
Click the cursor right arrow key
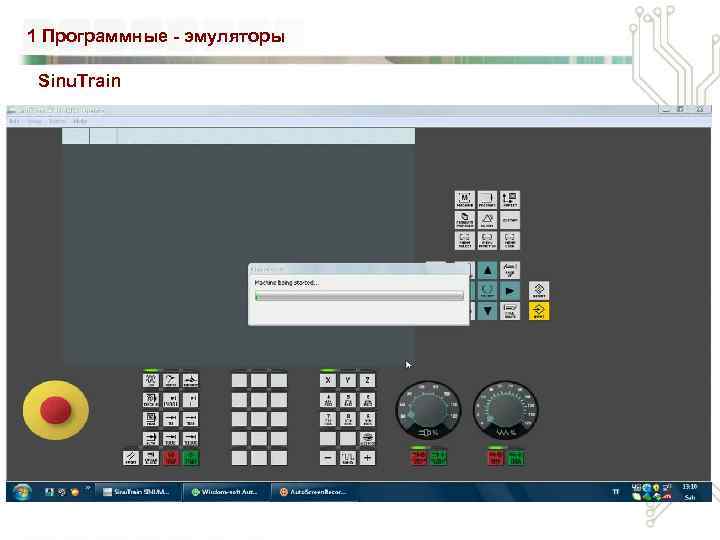point(510,291)
